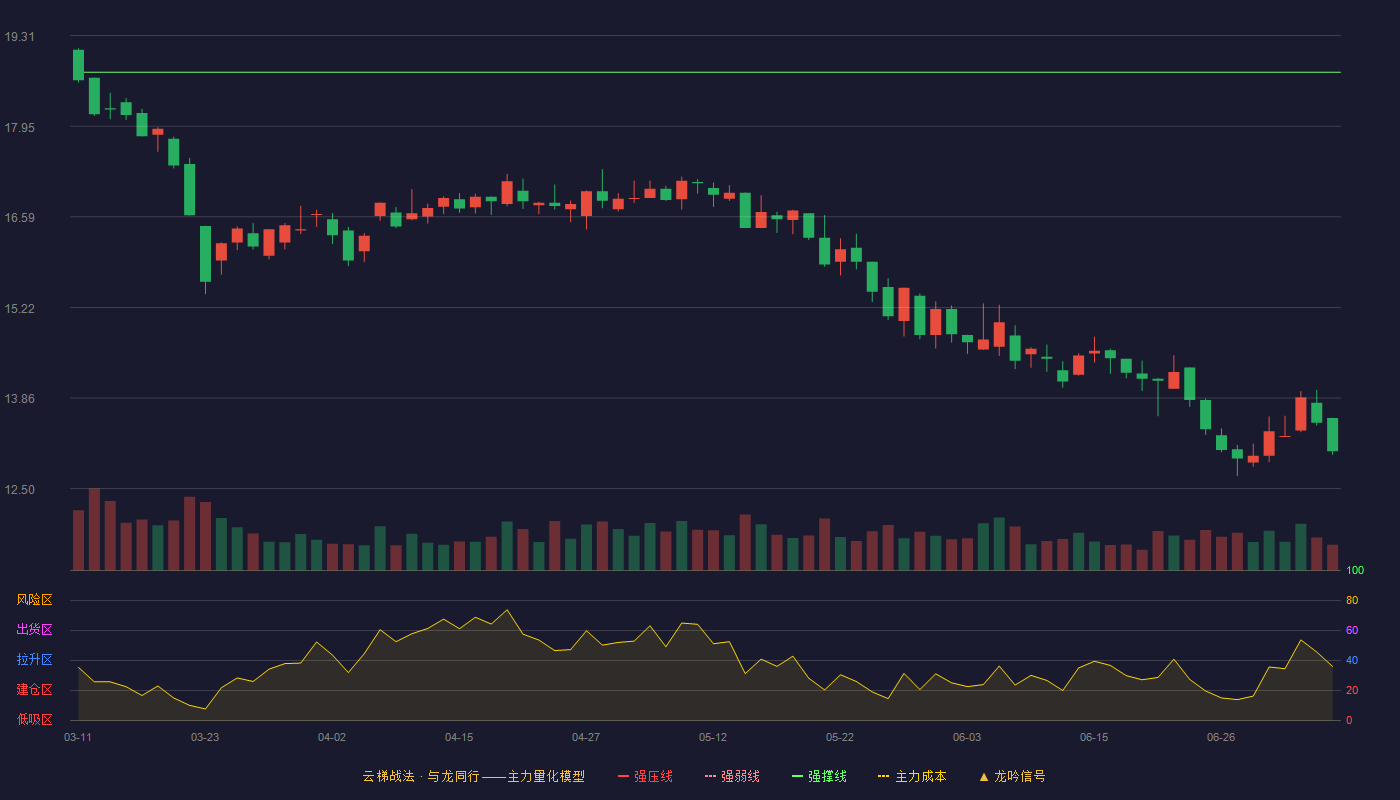The width and height of the screenshot is (1400, 800).
Task: Click the red 强压线 legend line marker
Action: [623, 776]
